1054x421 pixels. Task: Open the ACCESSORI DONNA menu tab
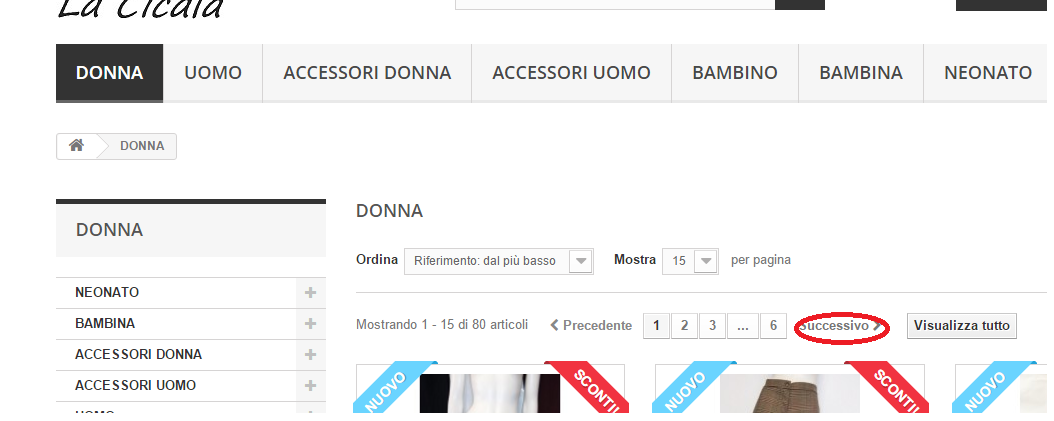367,73
